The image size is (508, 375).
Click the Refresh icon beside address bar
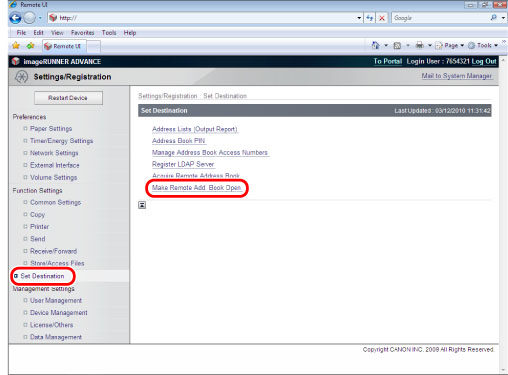click(x=370, y=18)
